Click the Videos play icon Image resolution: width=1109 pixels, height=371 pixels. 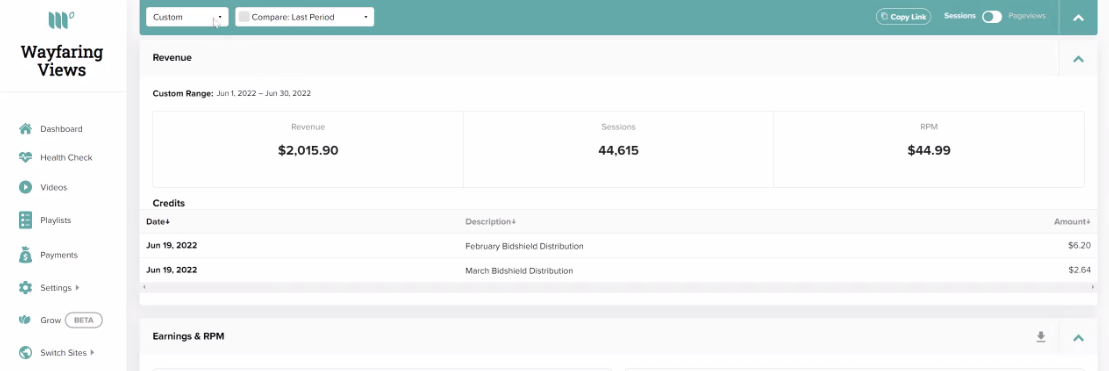(x=25, y=187)
